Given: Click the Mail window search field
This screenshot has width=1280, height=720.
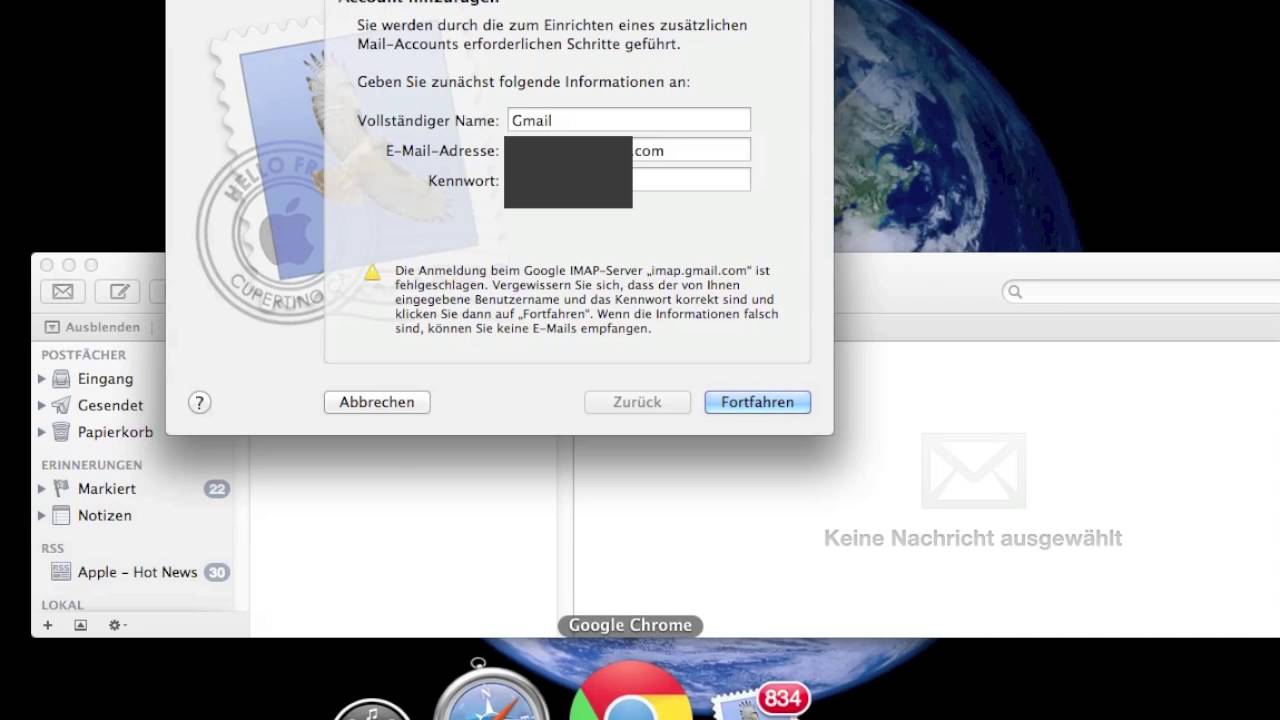Looking at the screenshot, I should point(1140,292).
